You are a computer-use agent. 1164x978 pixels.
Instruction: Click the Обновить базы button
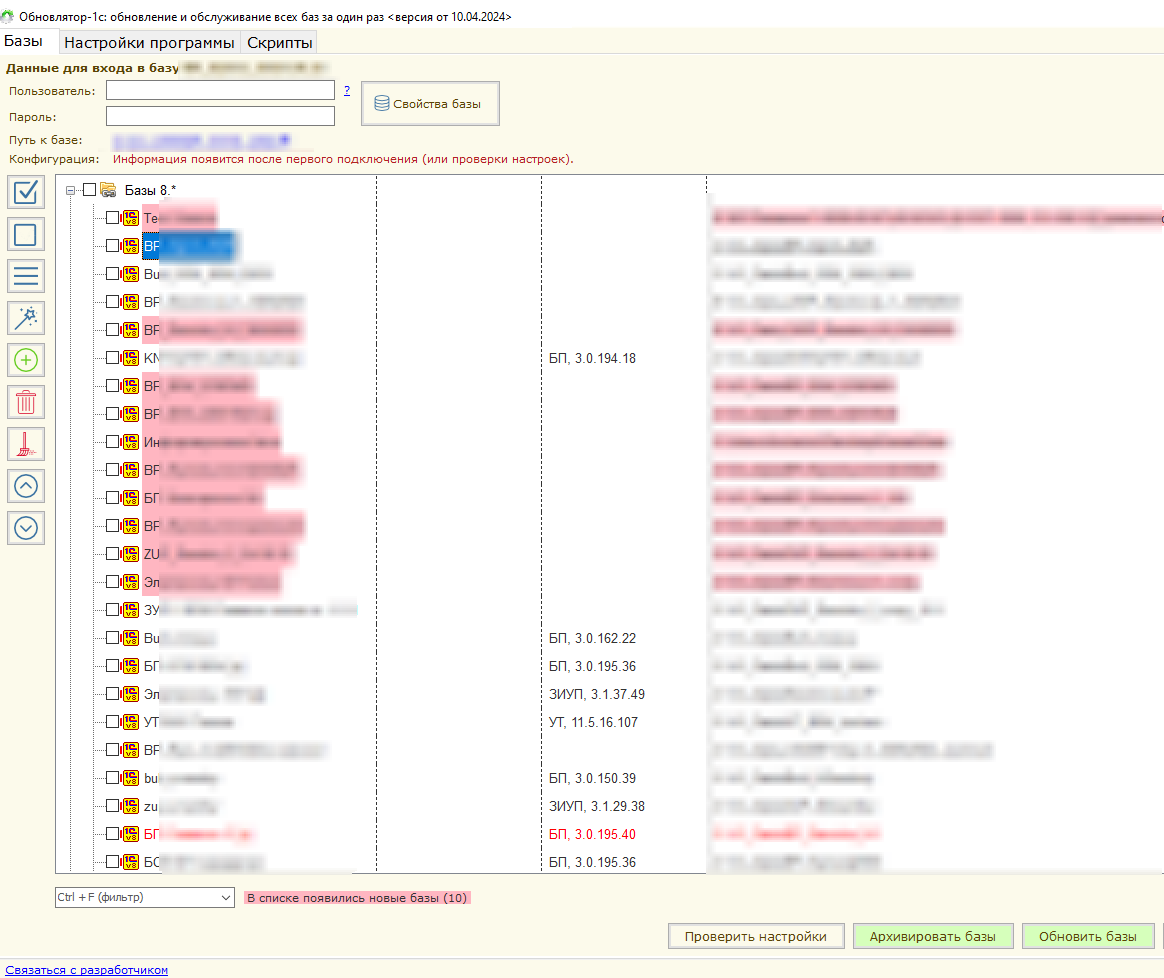[x=1088, y=936]
